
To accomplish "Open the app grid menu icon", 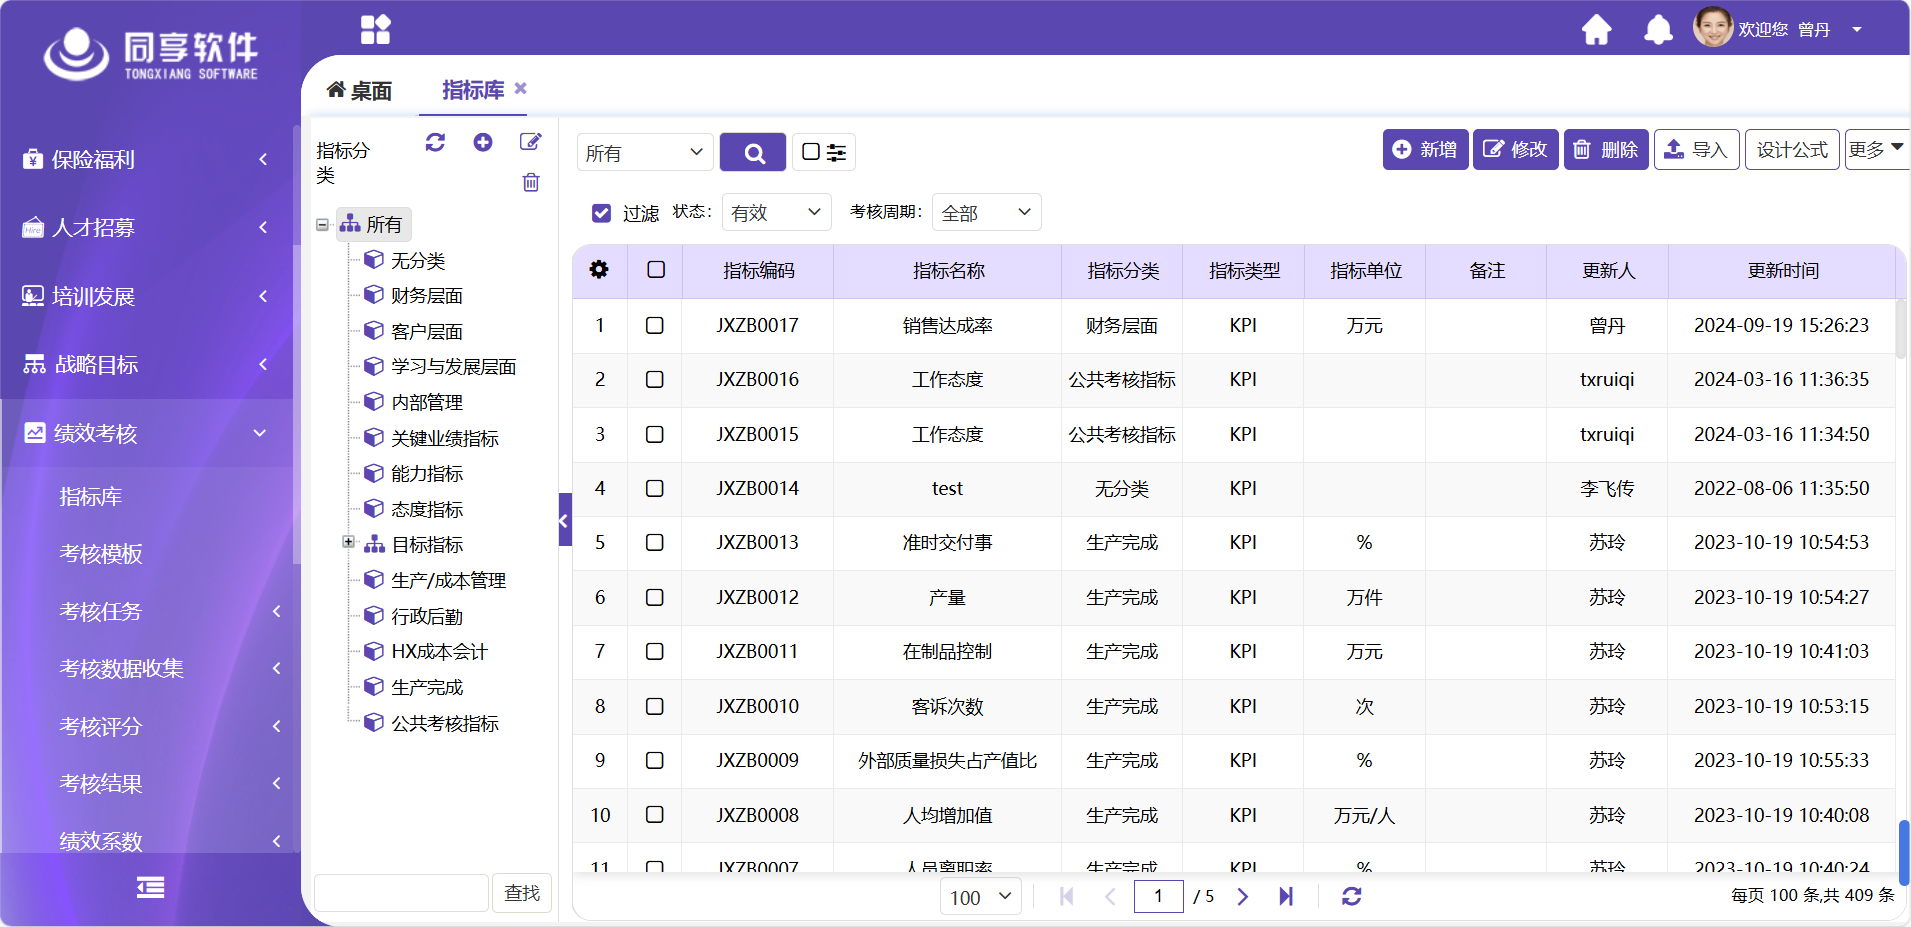I will pyautogui.click(x=375, y=29).
